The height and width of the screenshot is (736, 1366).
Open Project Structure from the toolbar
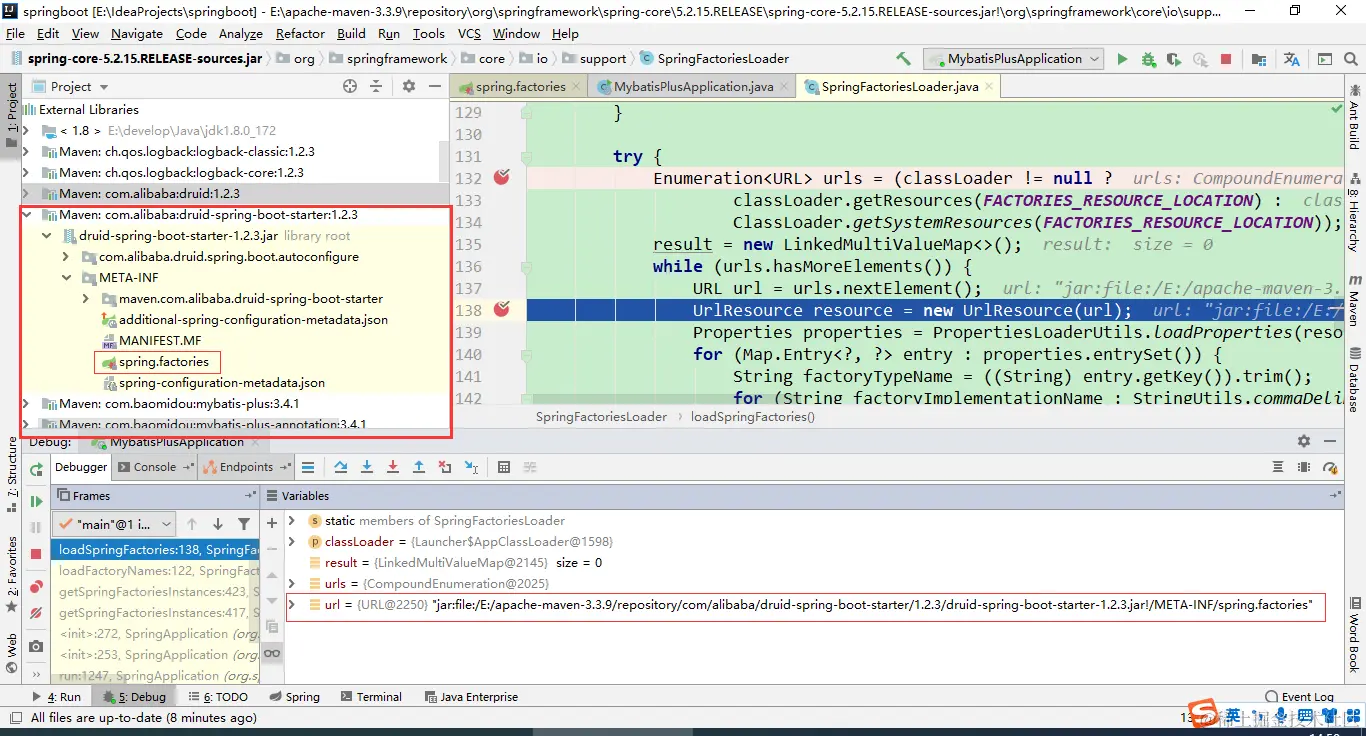coord(1258,59)
